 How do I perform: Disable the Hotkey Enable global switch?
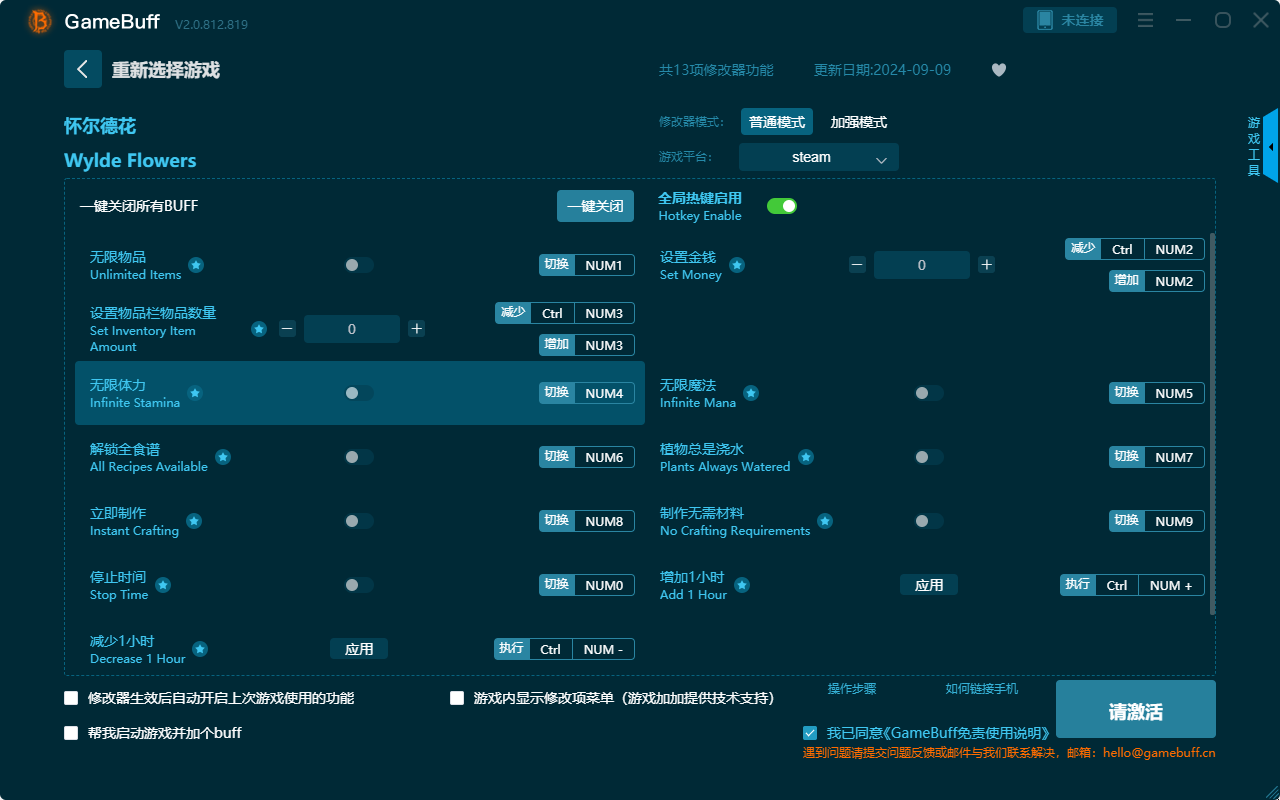(782, 205)
